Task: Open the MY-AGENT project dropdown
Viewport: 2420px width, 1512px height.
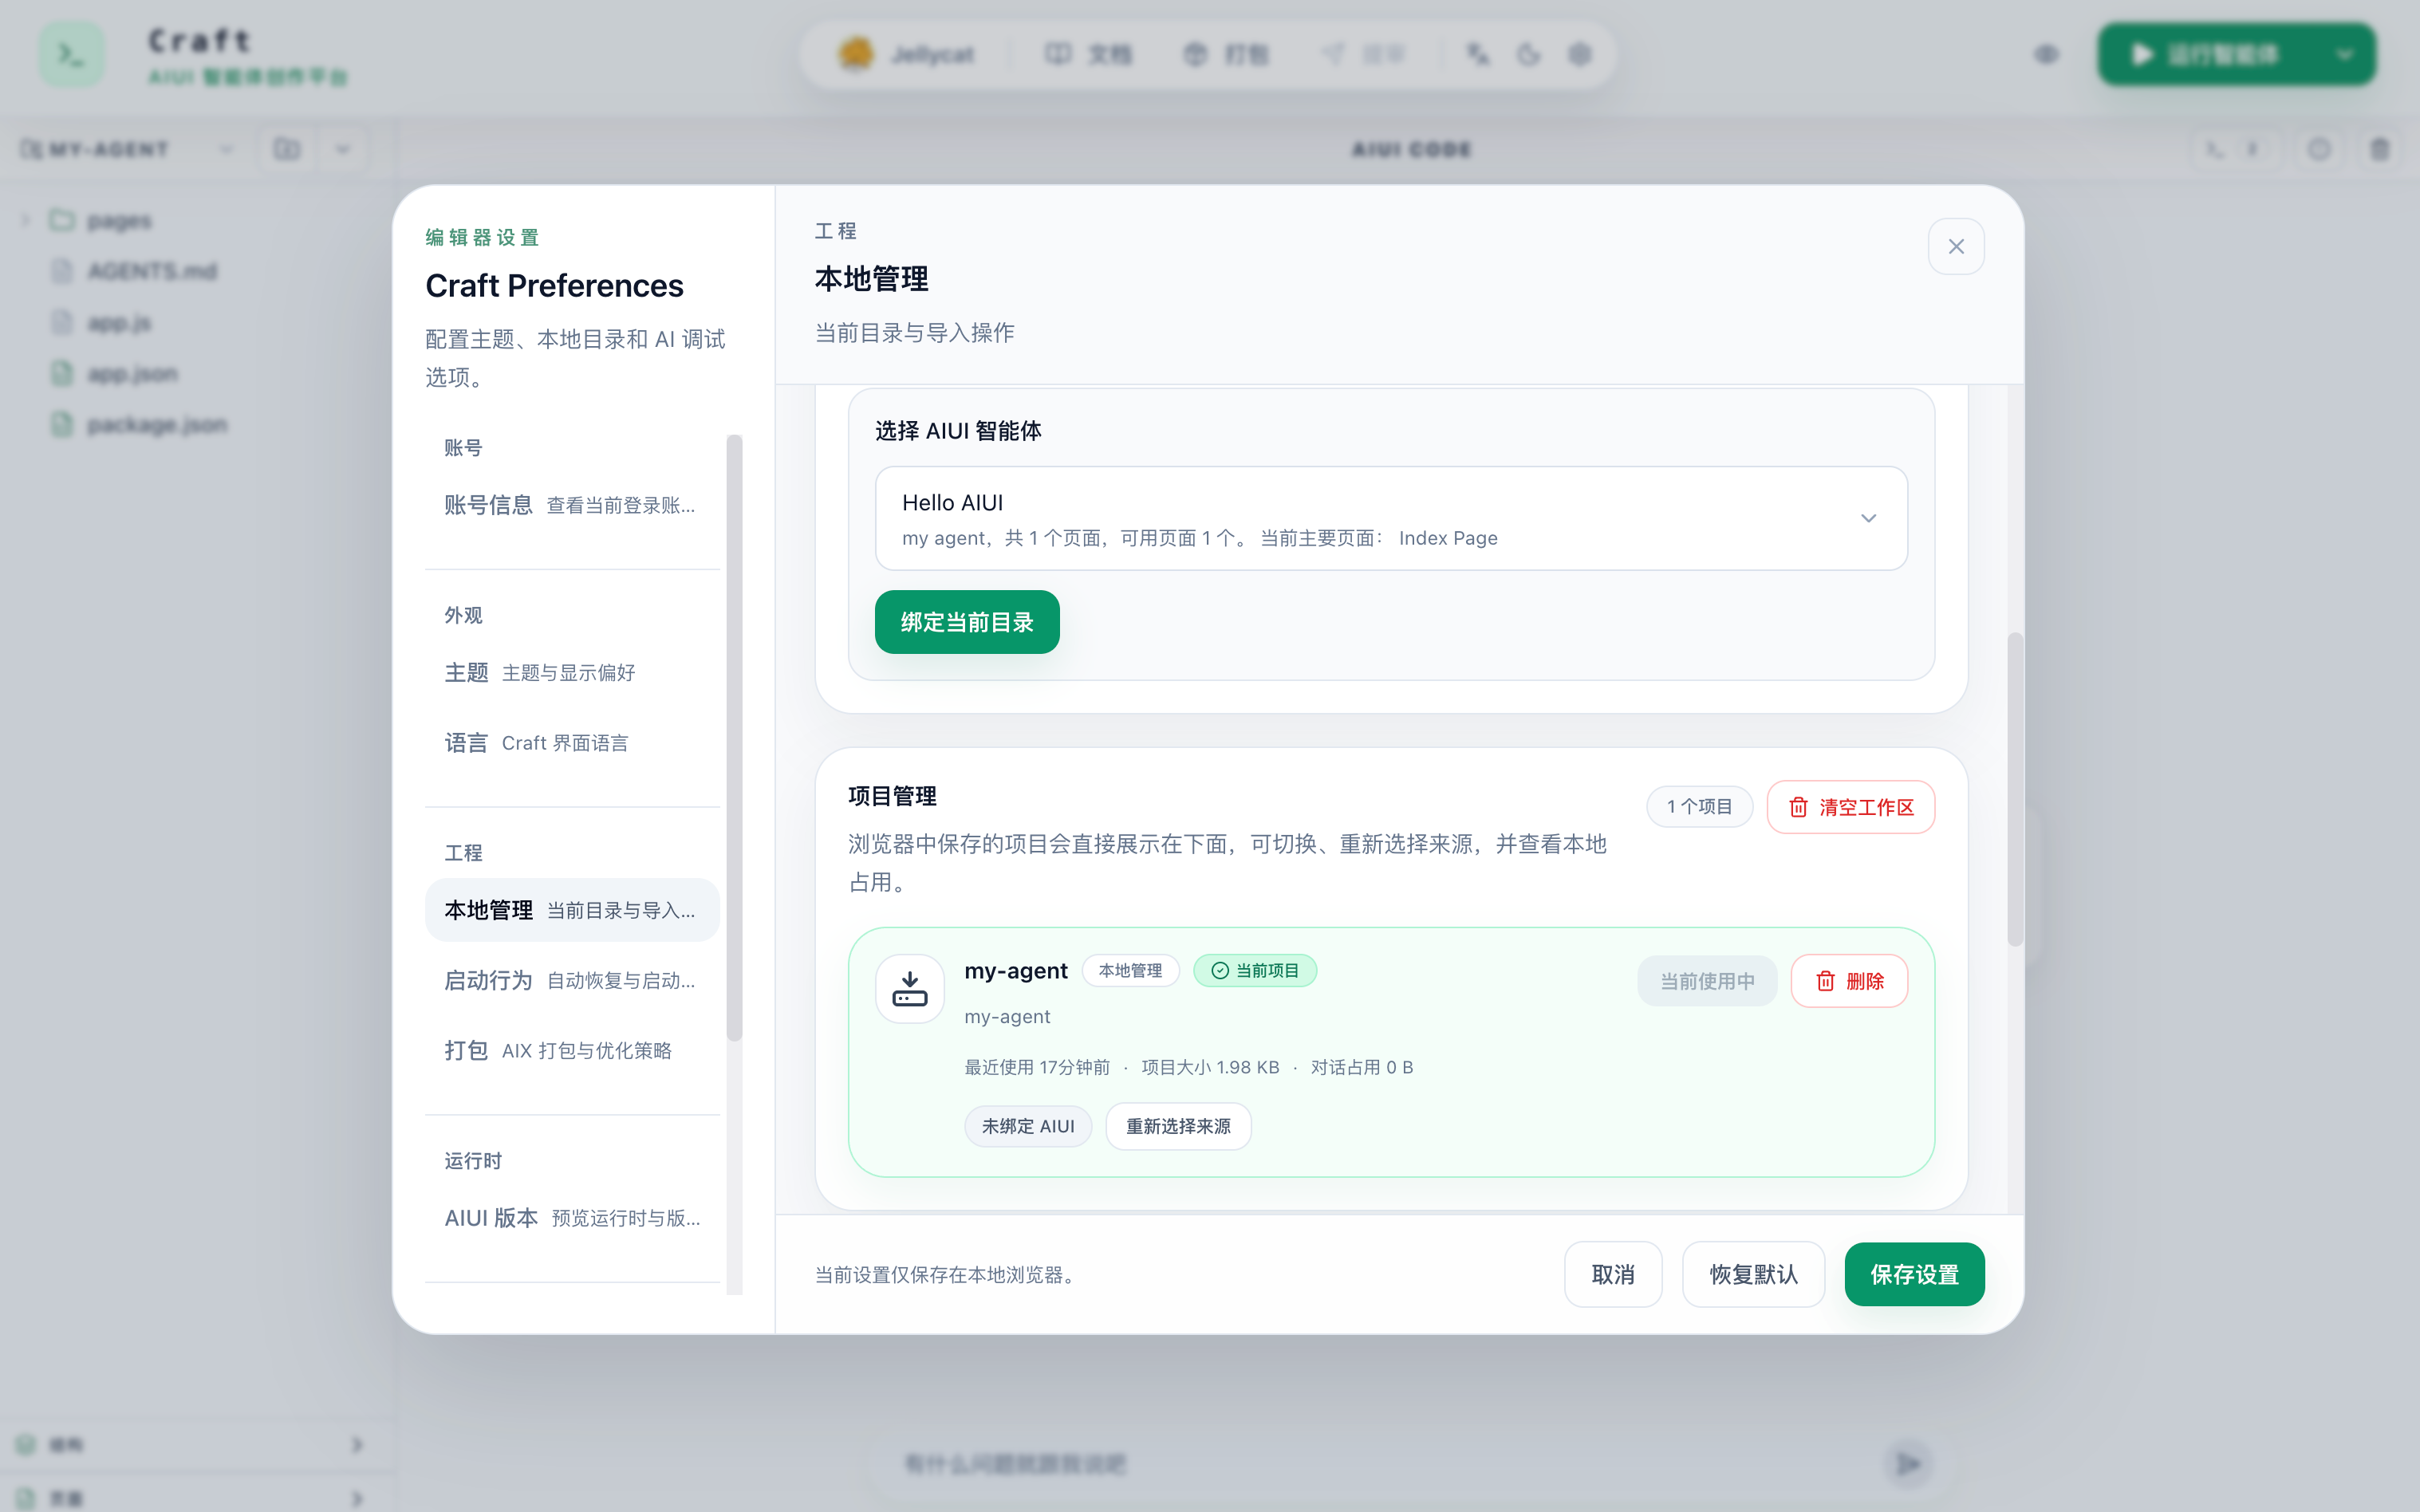Action: [128, 149]
